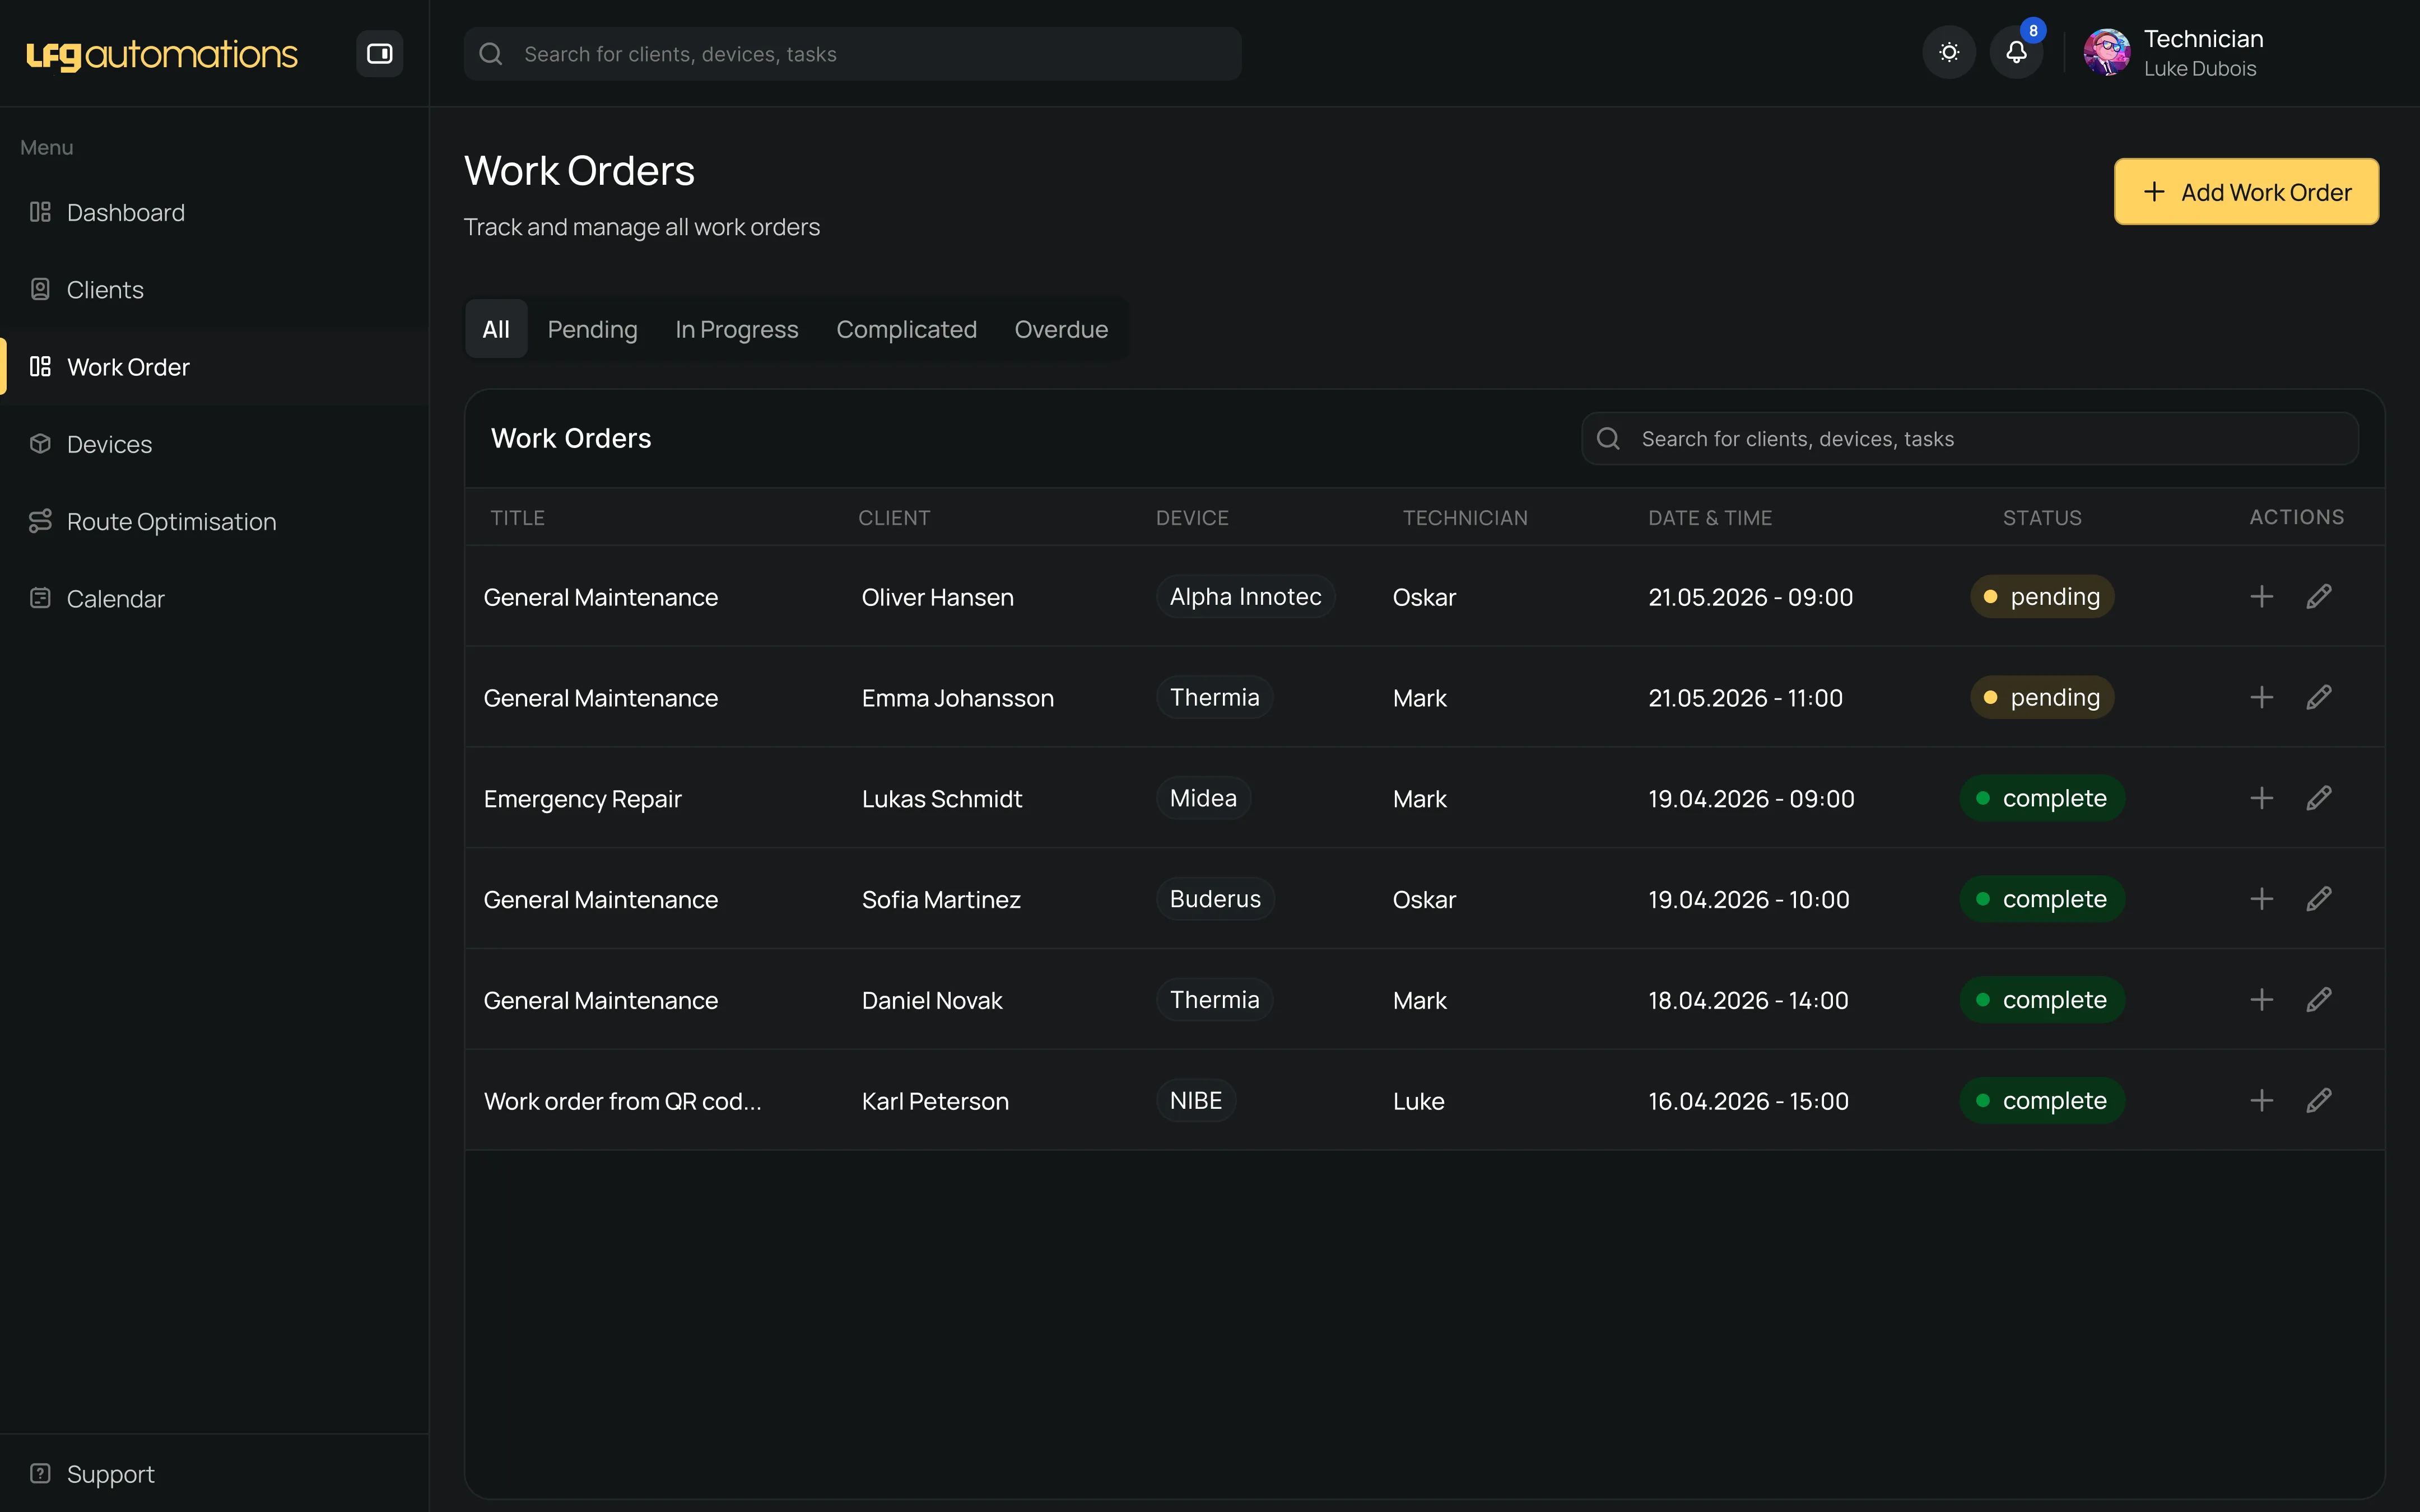The width and height of the screenshot is (2420, 1512).
Task: Click the Dashboard sidebar icon
Action: [x=40, y=212]
